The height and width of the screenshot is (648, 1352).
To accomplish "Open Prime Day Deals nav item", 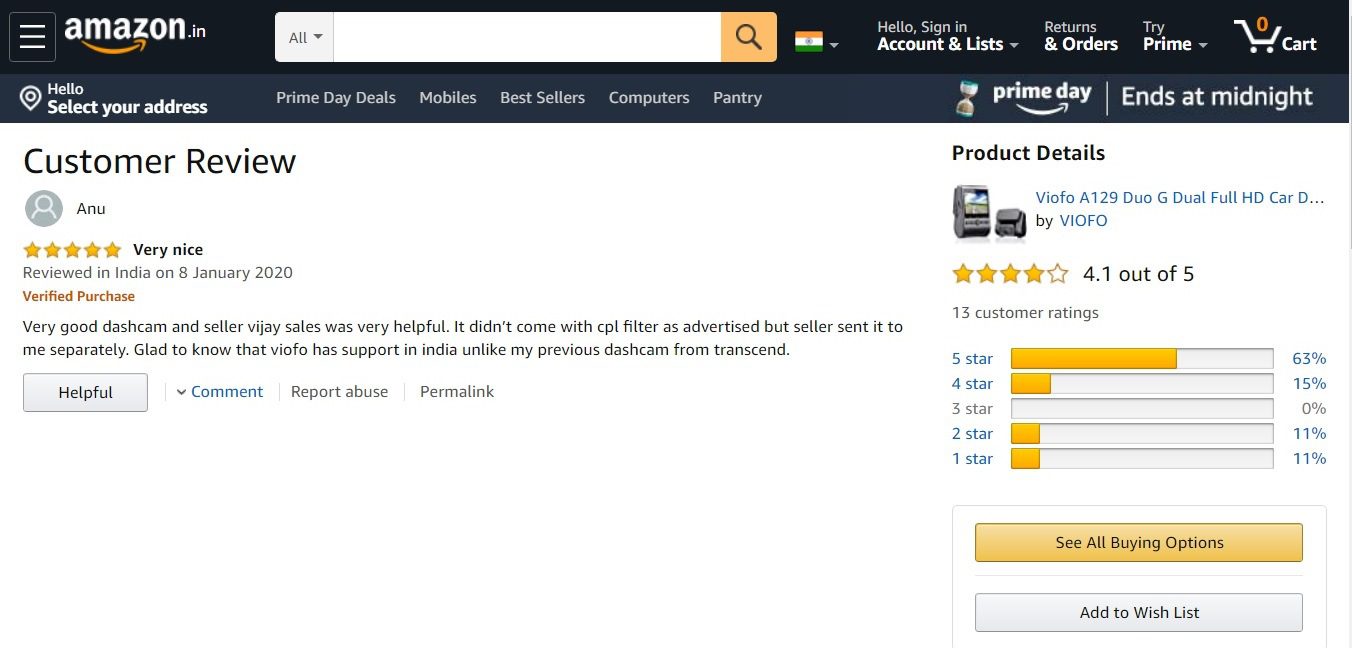I will 336,98.
